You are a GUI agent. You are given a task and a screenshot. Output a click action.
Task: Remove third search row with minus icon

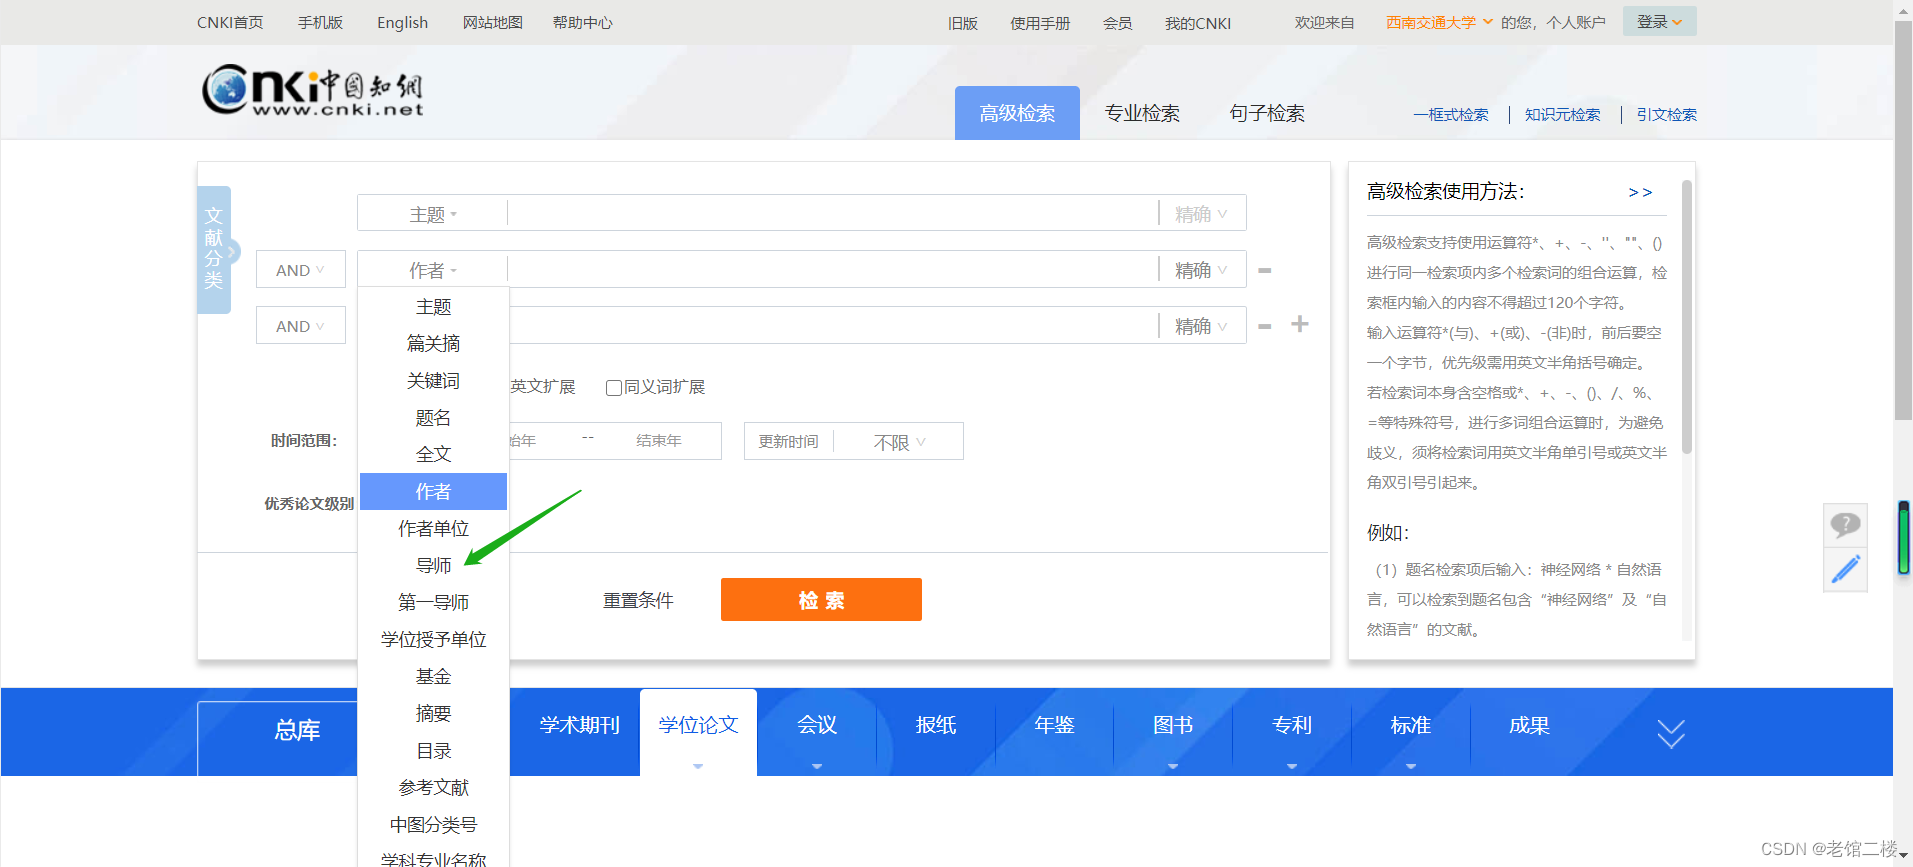1265,327
